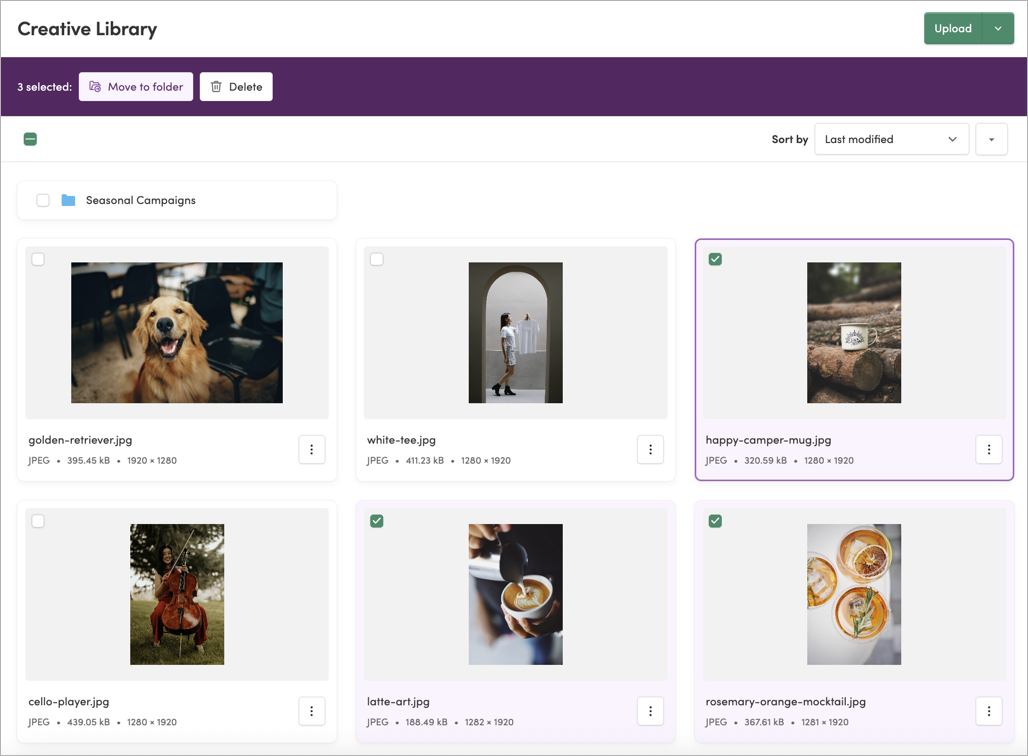Open three-dot menu for latte-art.jpg

tap(650, 711)
